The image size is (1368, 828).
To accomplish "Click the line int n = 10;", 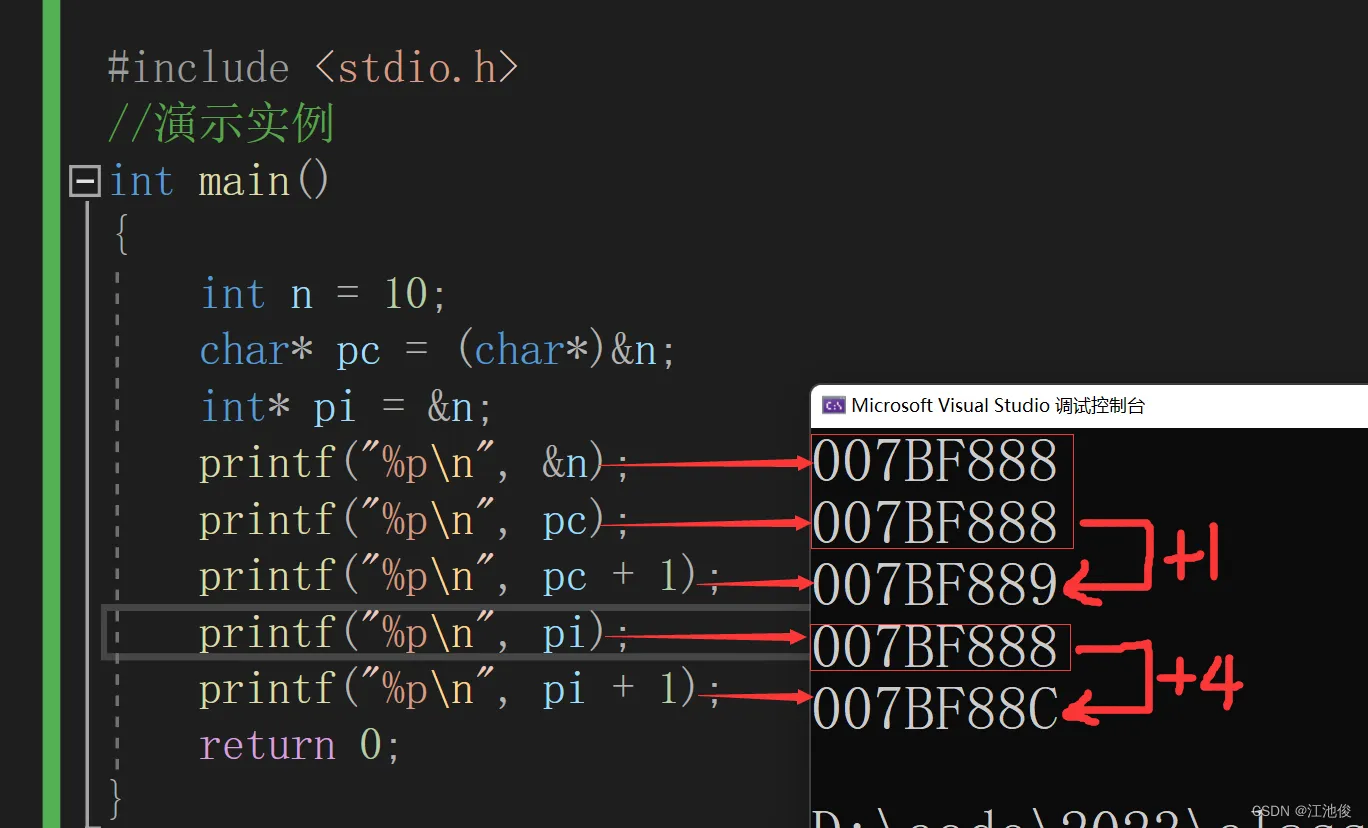I will click(x=323, y=294).
